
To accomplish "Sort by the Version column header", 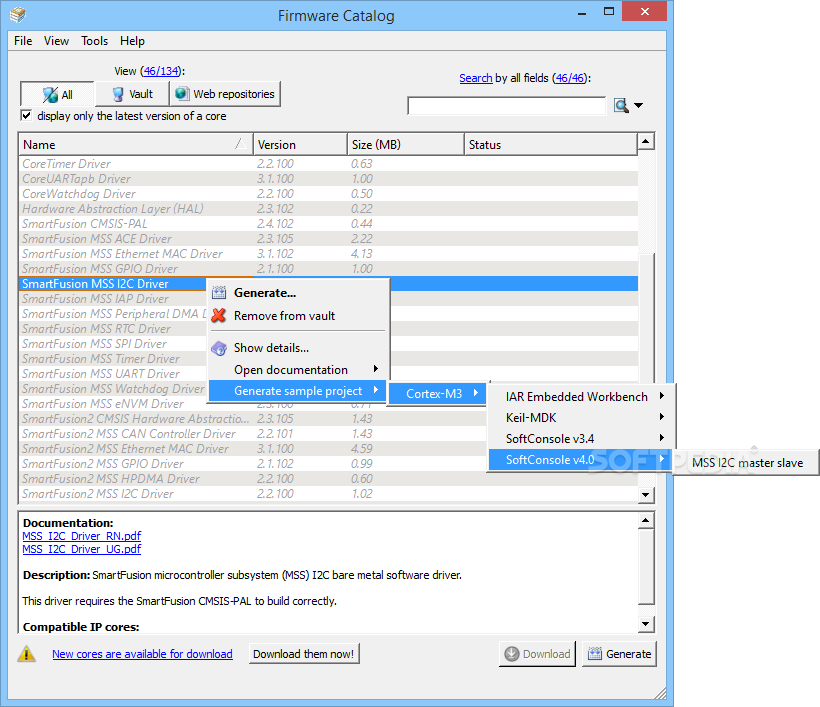I will [301, 144].
